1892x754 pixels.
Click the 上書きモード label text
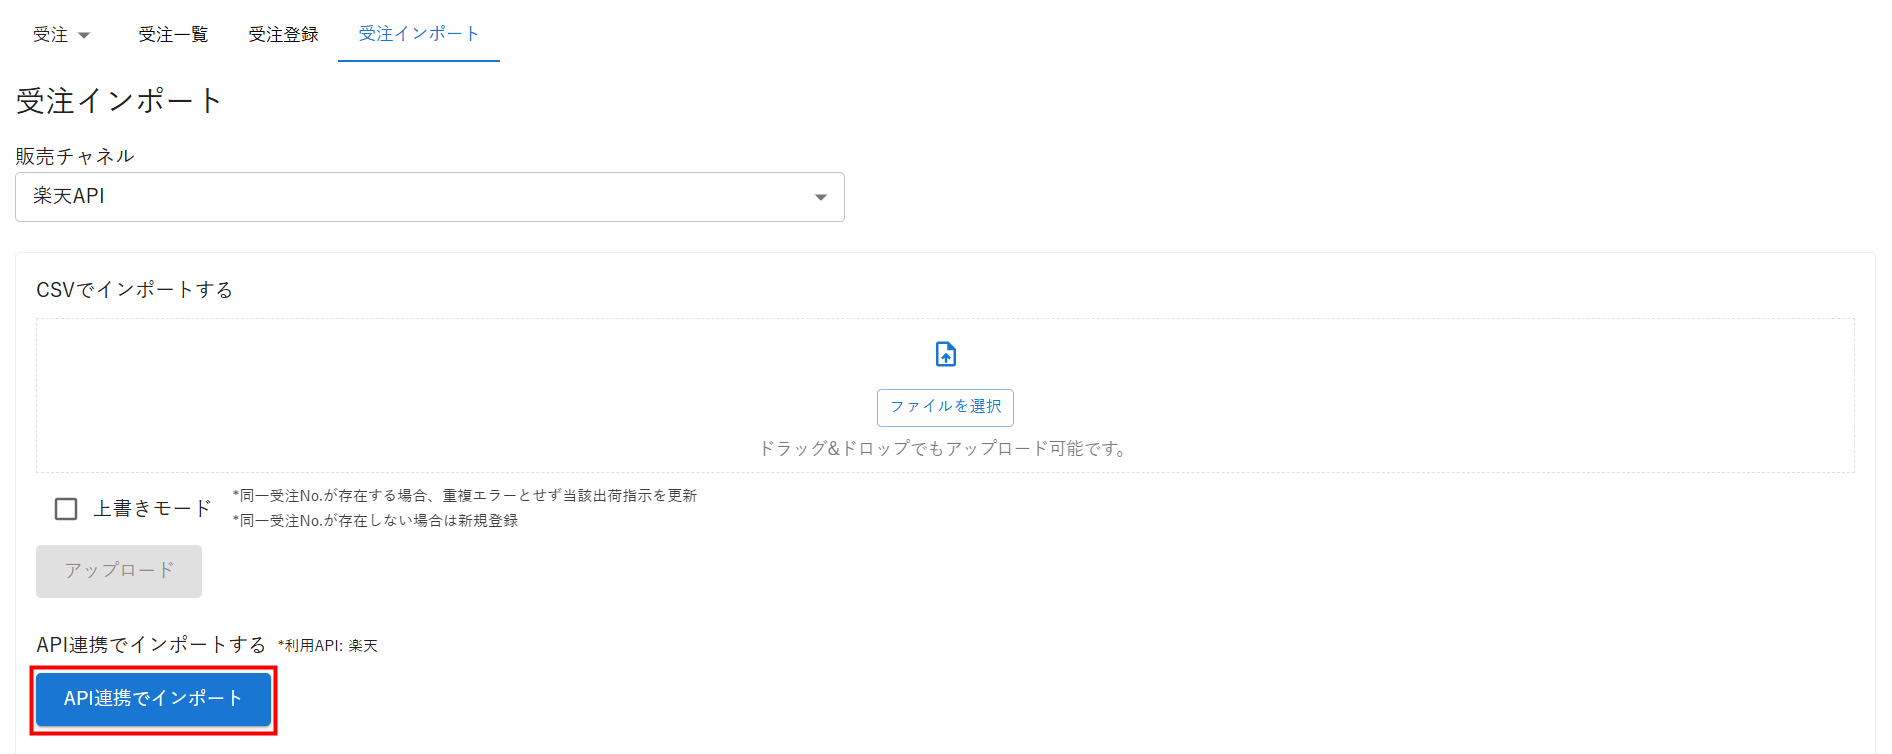pyautogui.click(x=152, y=509)
